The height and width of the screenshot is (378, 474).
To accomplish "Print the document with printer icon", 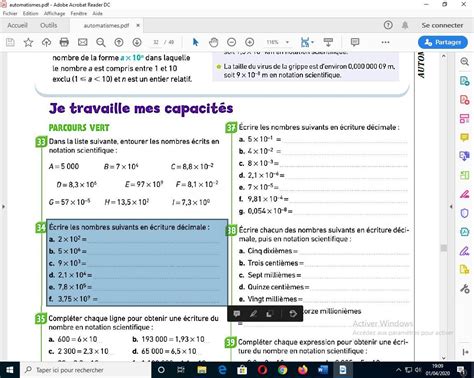I will 64,42.
